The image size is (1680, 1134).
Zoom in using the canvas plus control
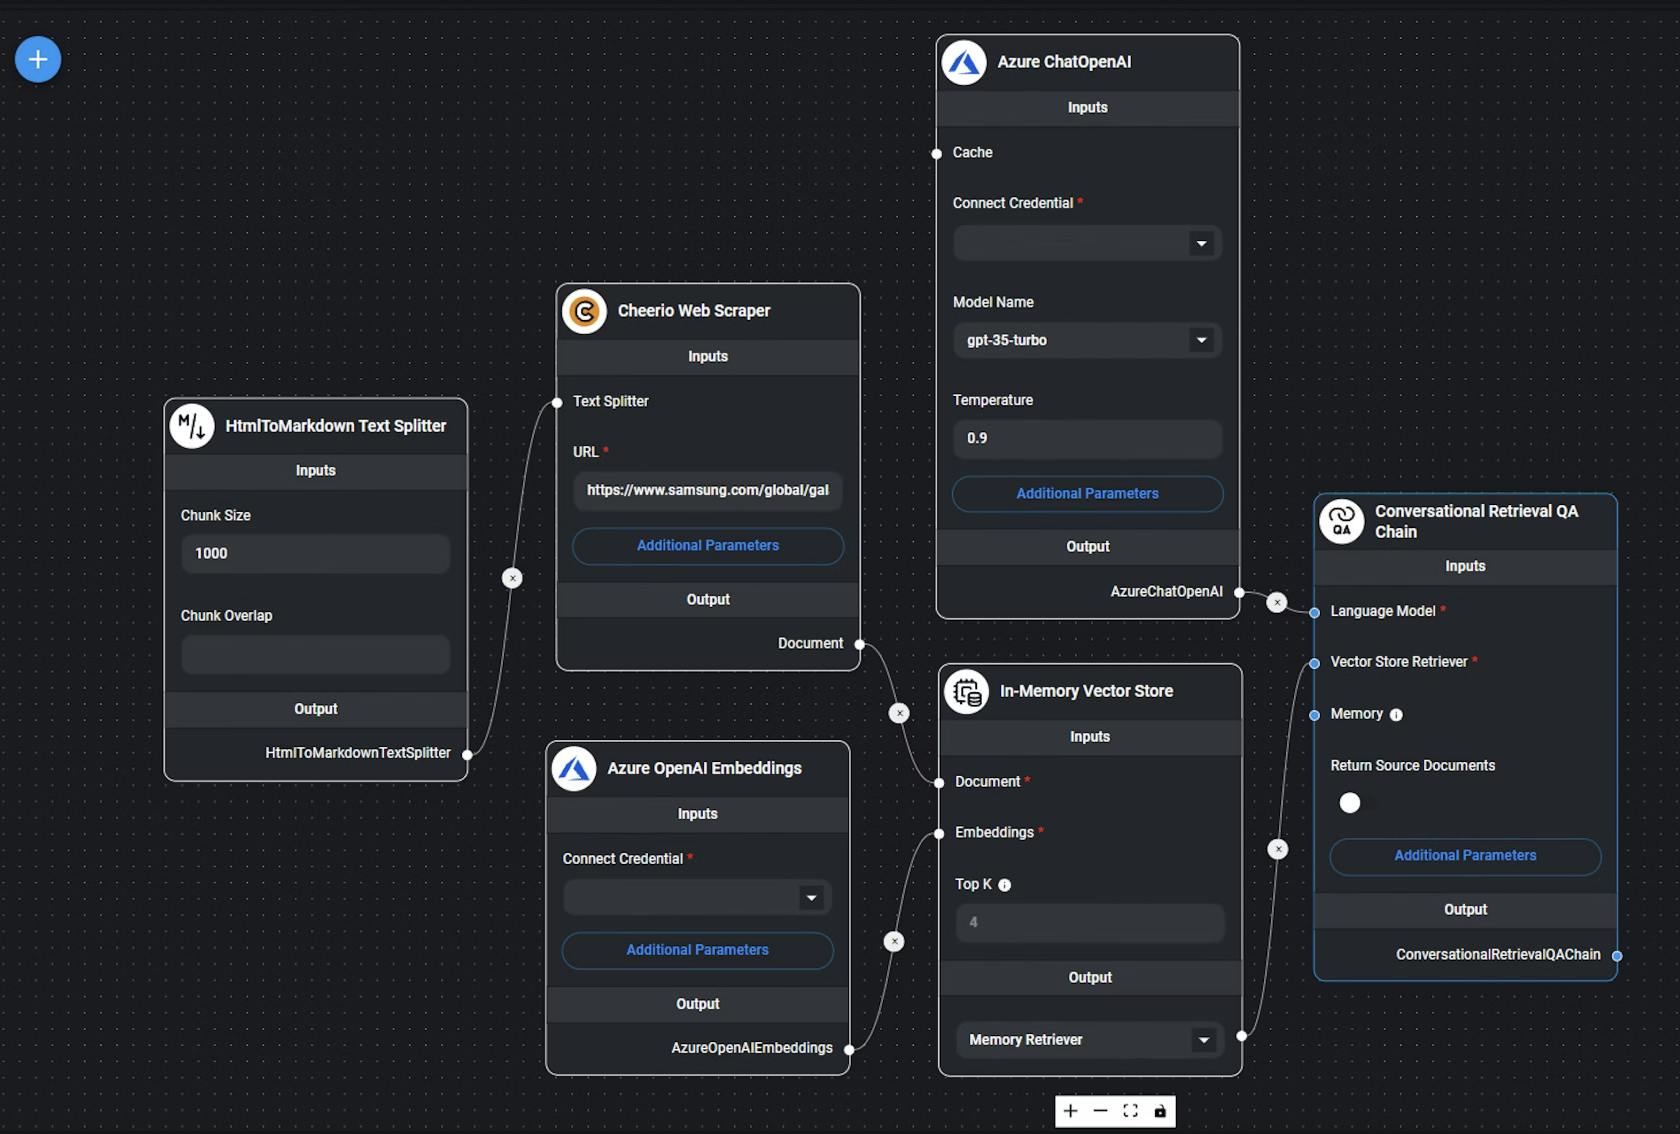click(1071, 1111)
